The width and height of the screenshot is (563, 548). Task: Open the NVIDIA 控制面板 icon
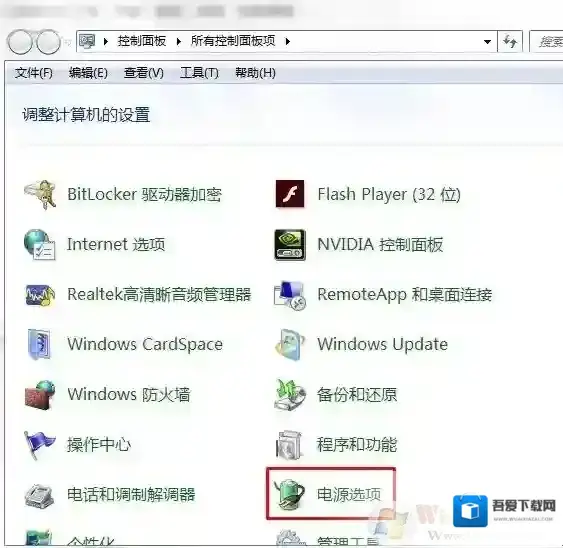290,245
